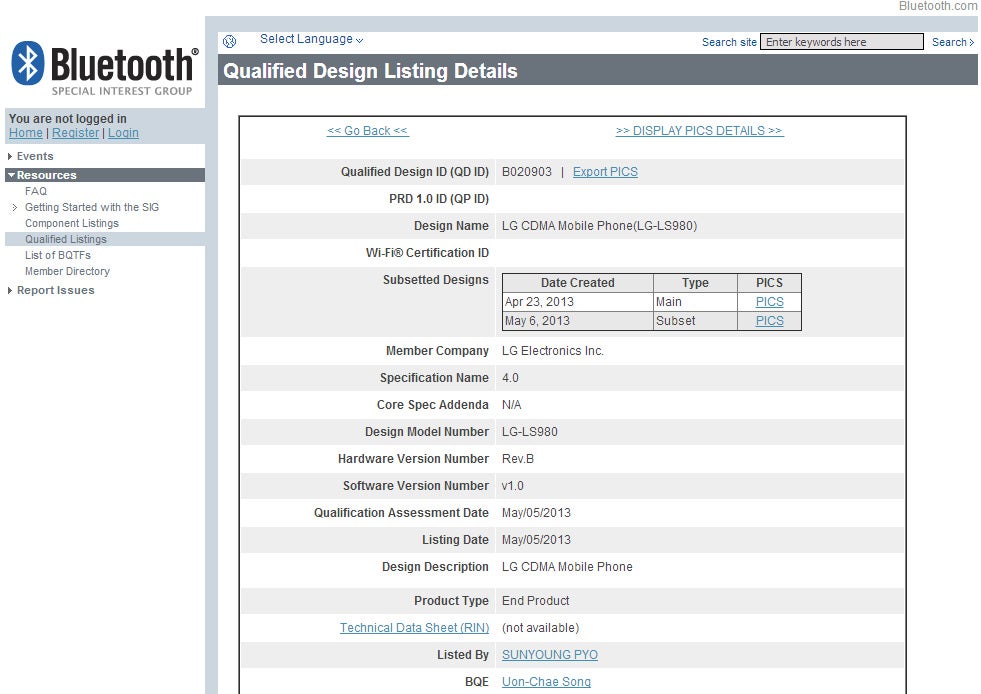The image size is (981, 694).
Task: Open Uon-Chae Song BQE link
Action: [546, 681]
